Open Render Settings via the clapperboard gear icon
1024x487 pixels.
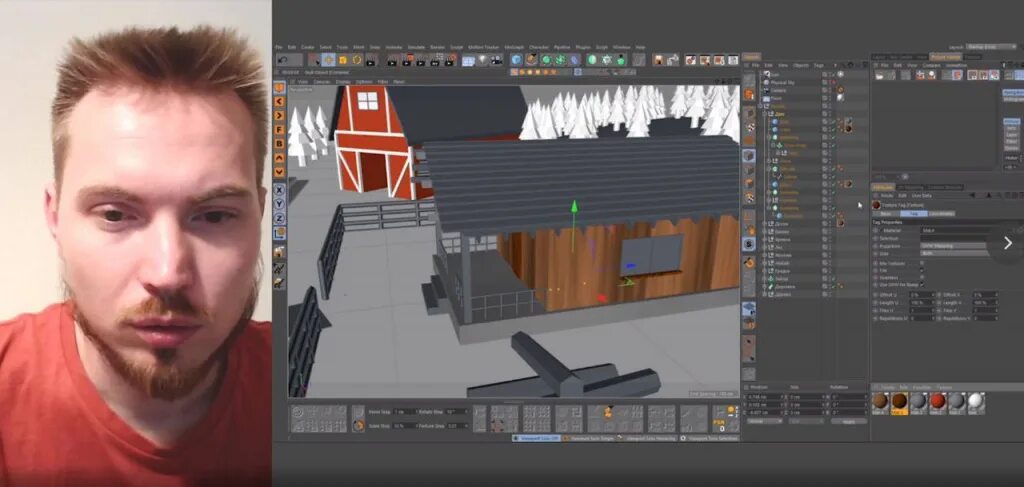(x=451, y=59)
